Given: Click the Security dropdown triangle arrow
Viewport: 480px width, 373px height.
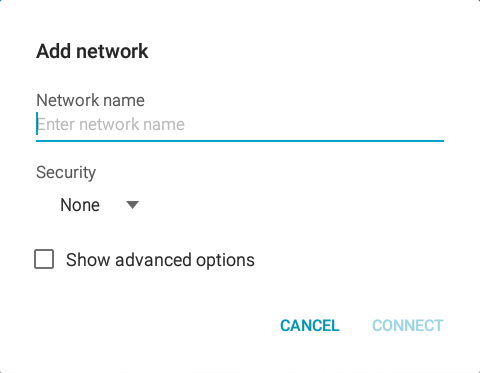Looking at the screenshot, I should pos(132,205).
